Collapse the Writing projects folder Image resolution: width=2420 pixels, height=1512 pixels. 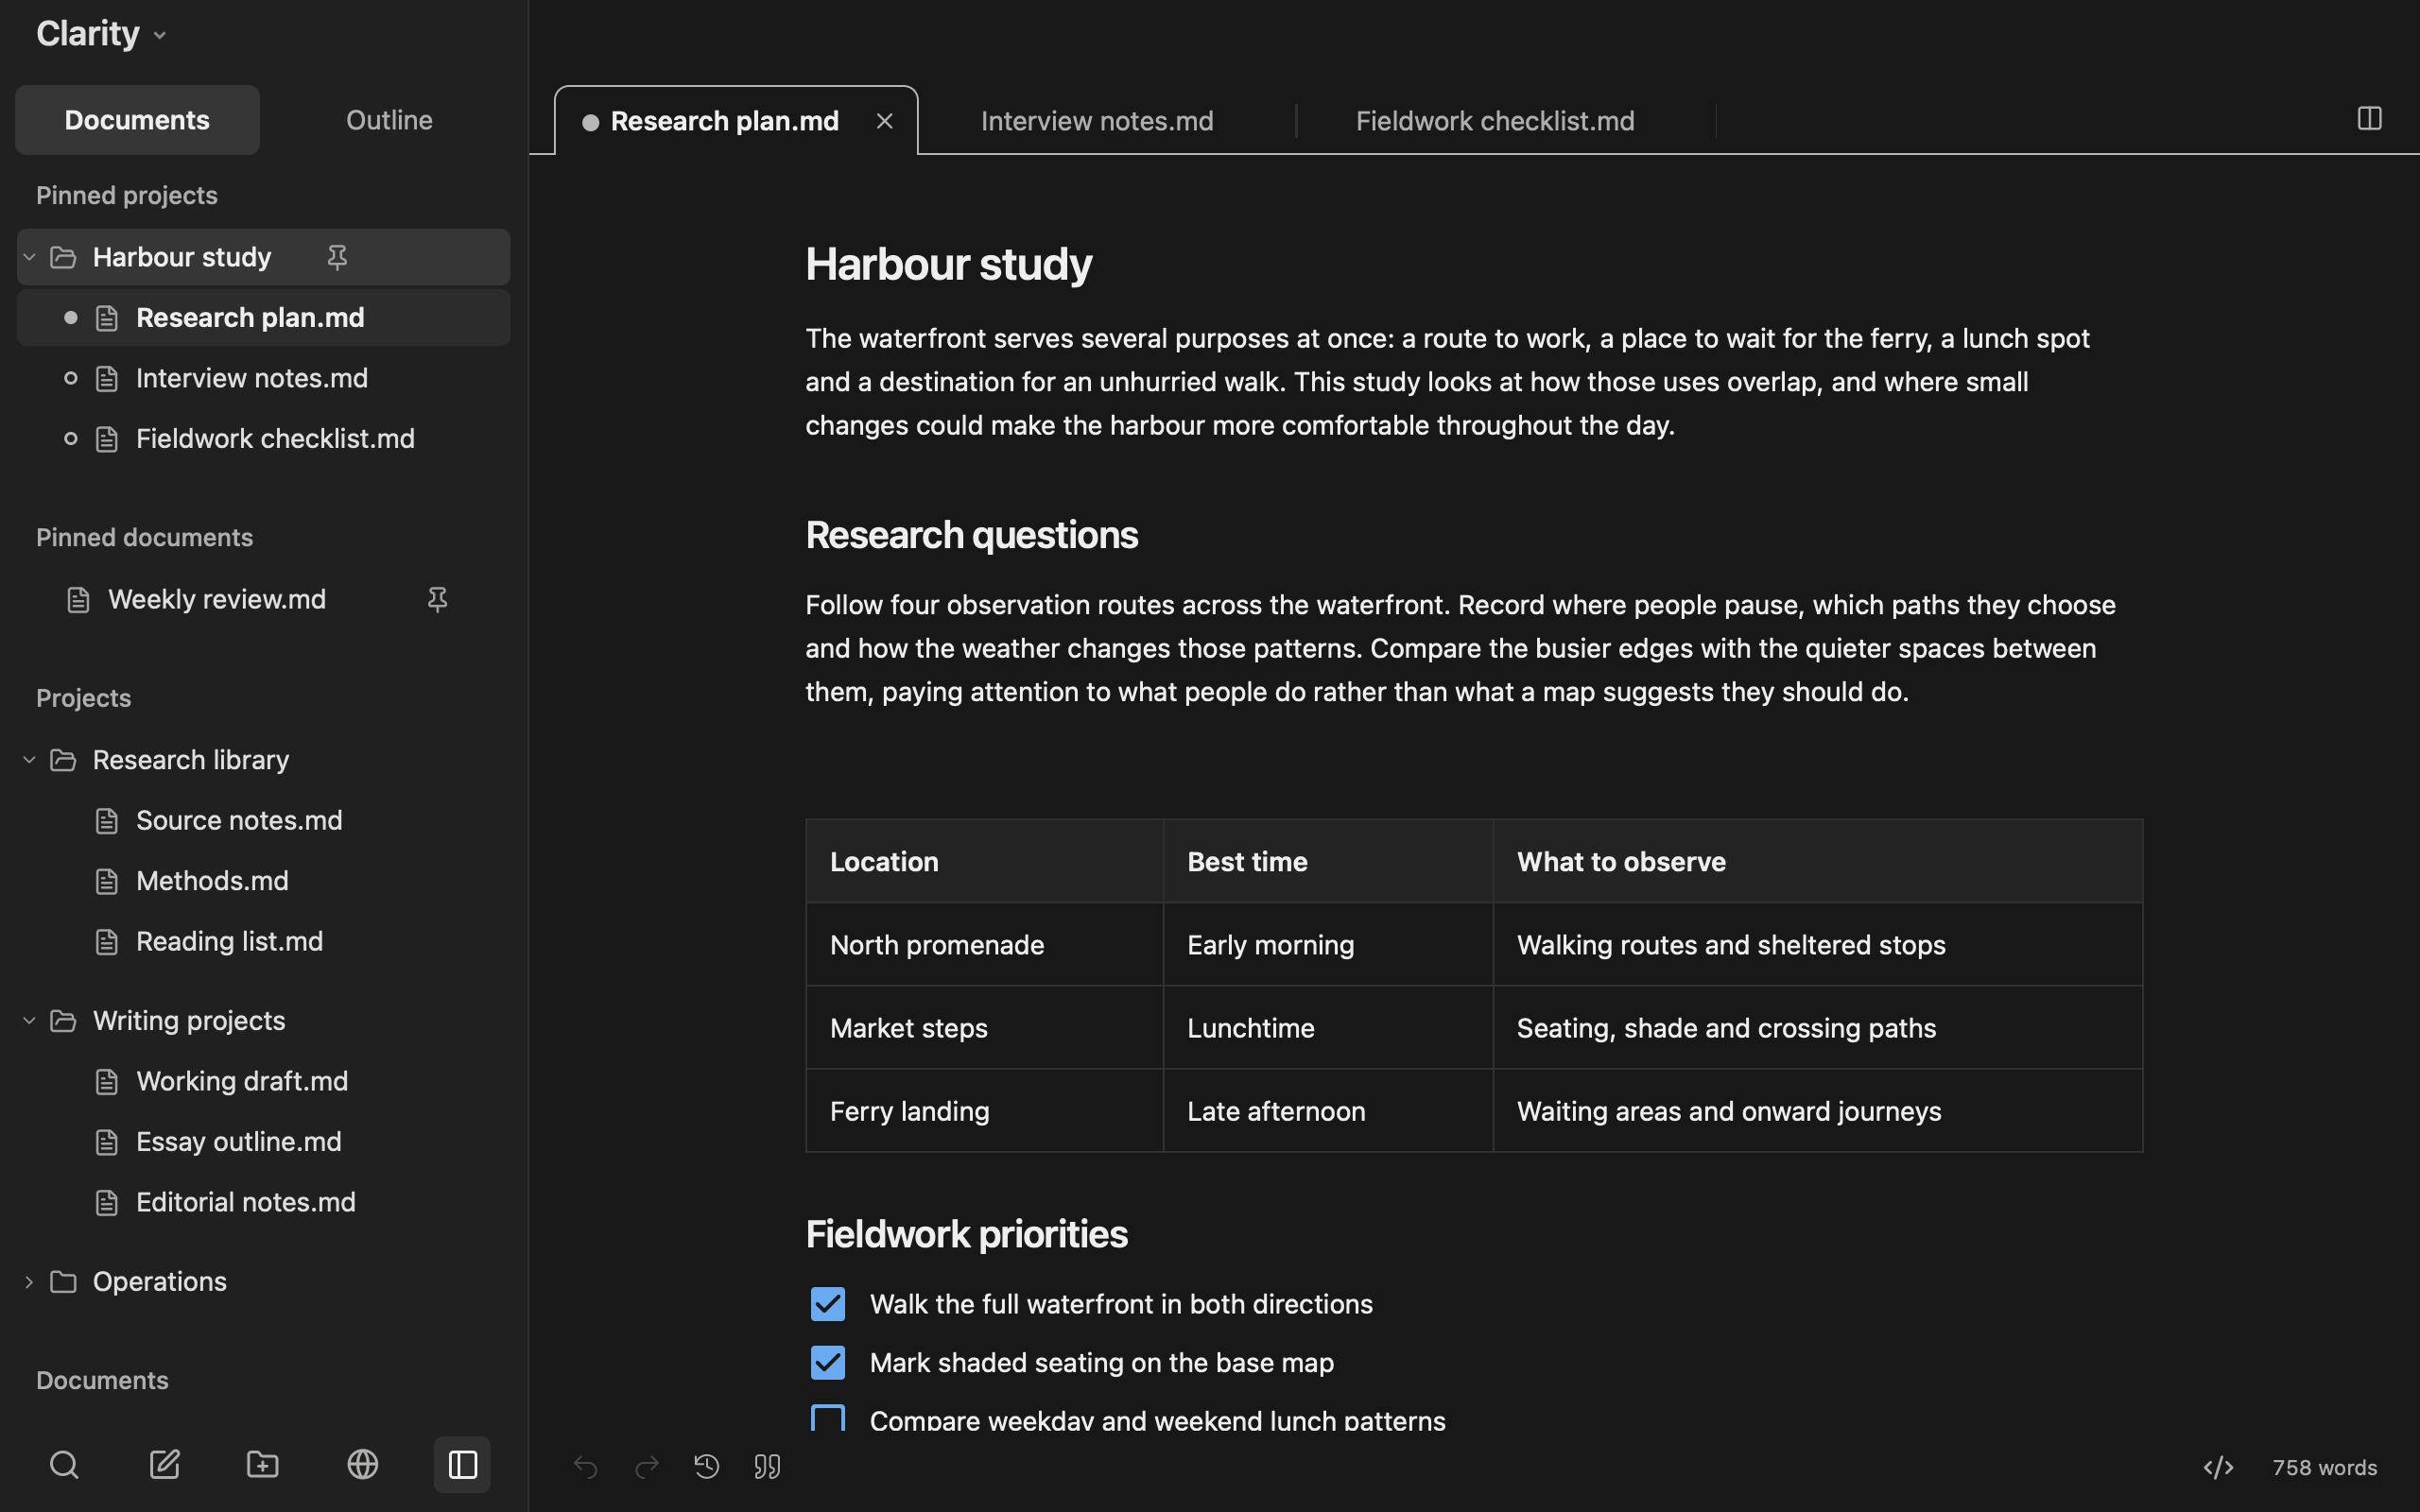[x=29, y=1021]
